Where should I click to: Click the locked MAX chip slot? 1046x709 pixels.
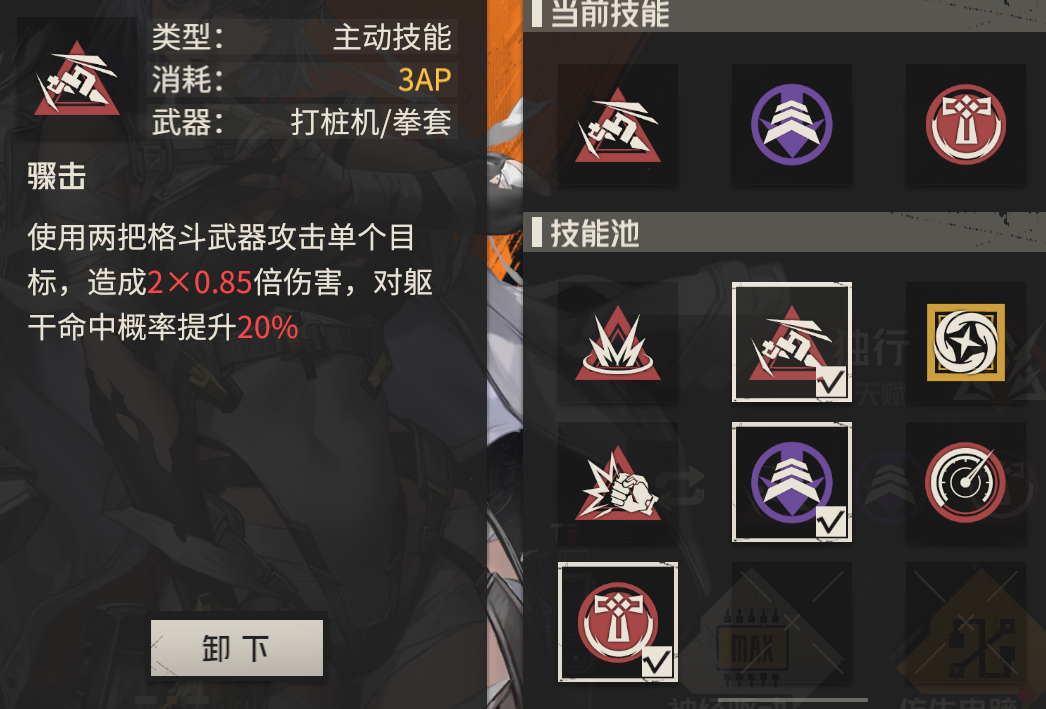tap(792, 622)
